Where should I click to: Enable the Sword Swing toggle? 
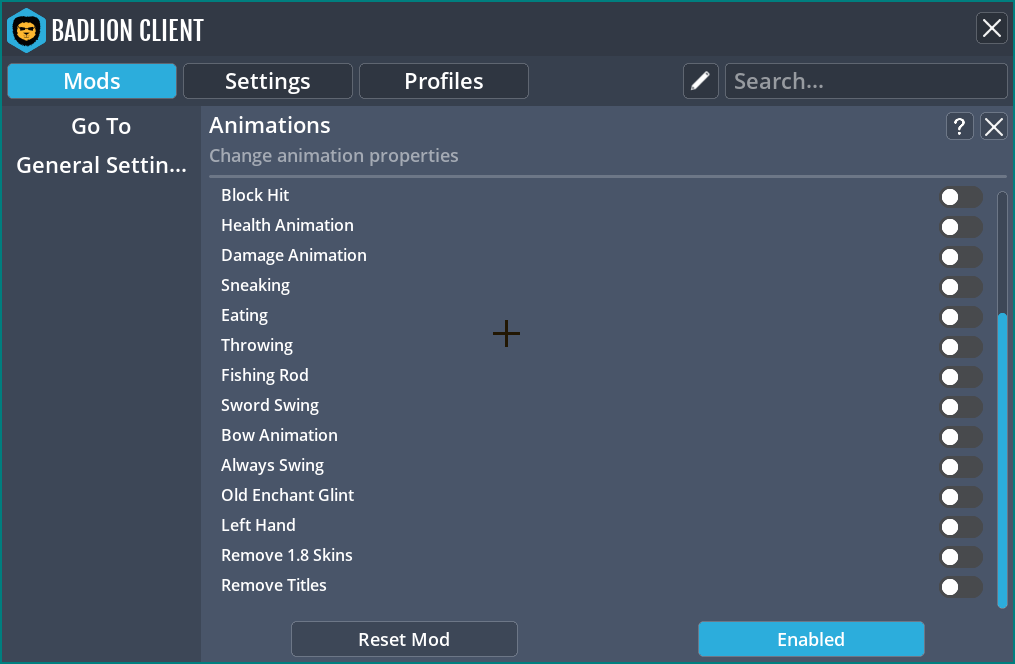960,407
